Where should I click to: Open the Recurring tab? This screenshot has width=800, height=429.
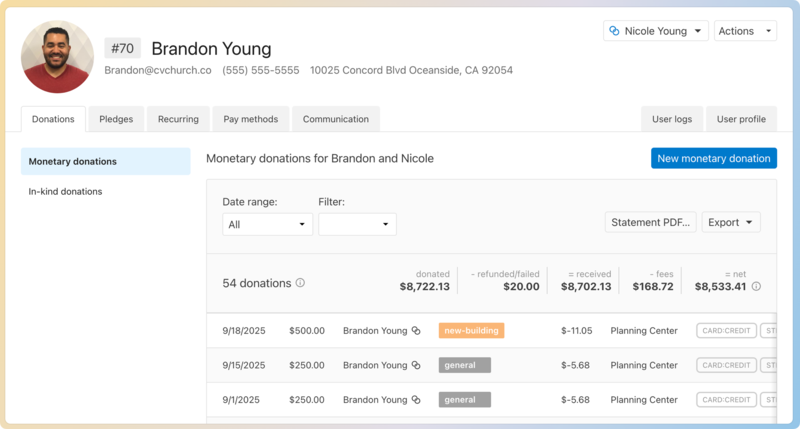tap(178, 119)
